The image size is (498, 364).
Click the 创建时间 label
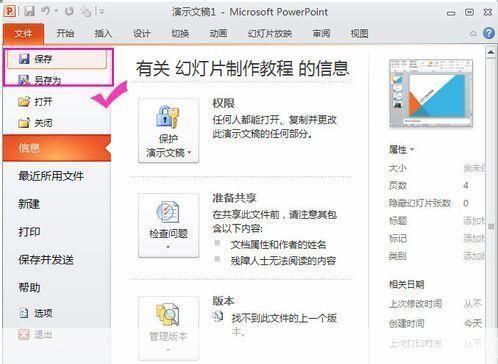(x=407, y=323)
